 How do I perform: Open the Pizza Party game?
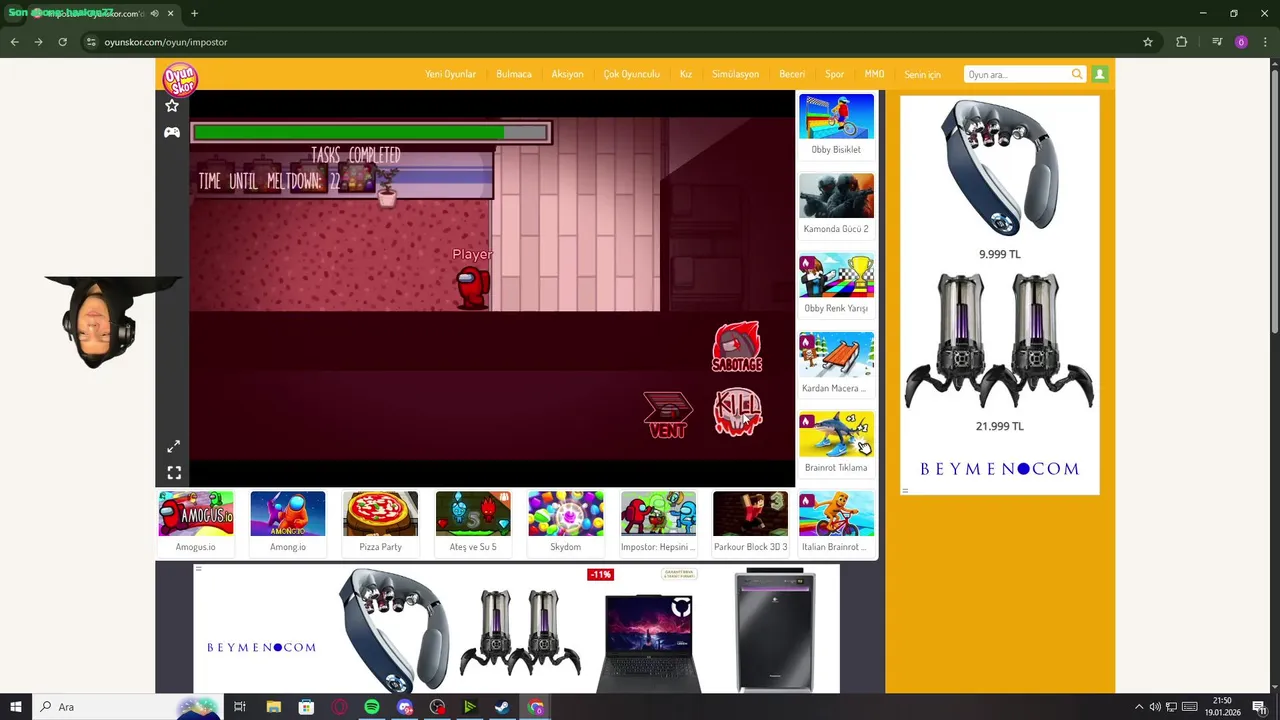380,522
